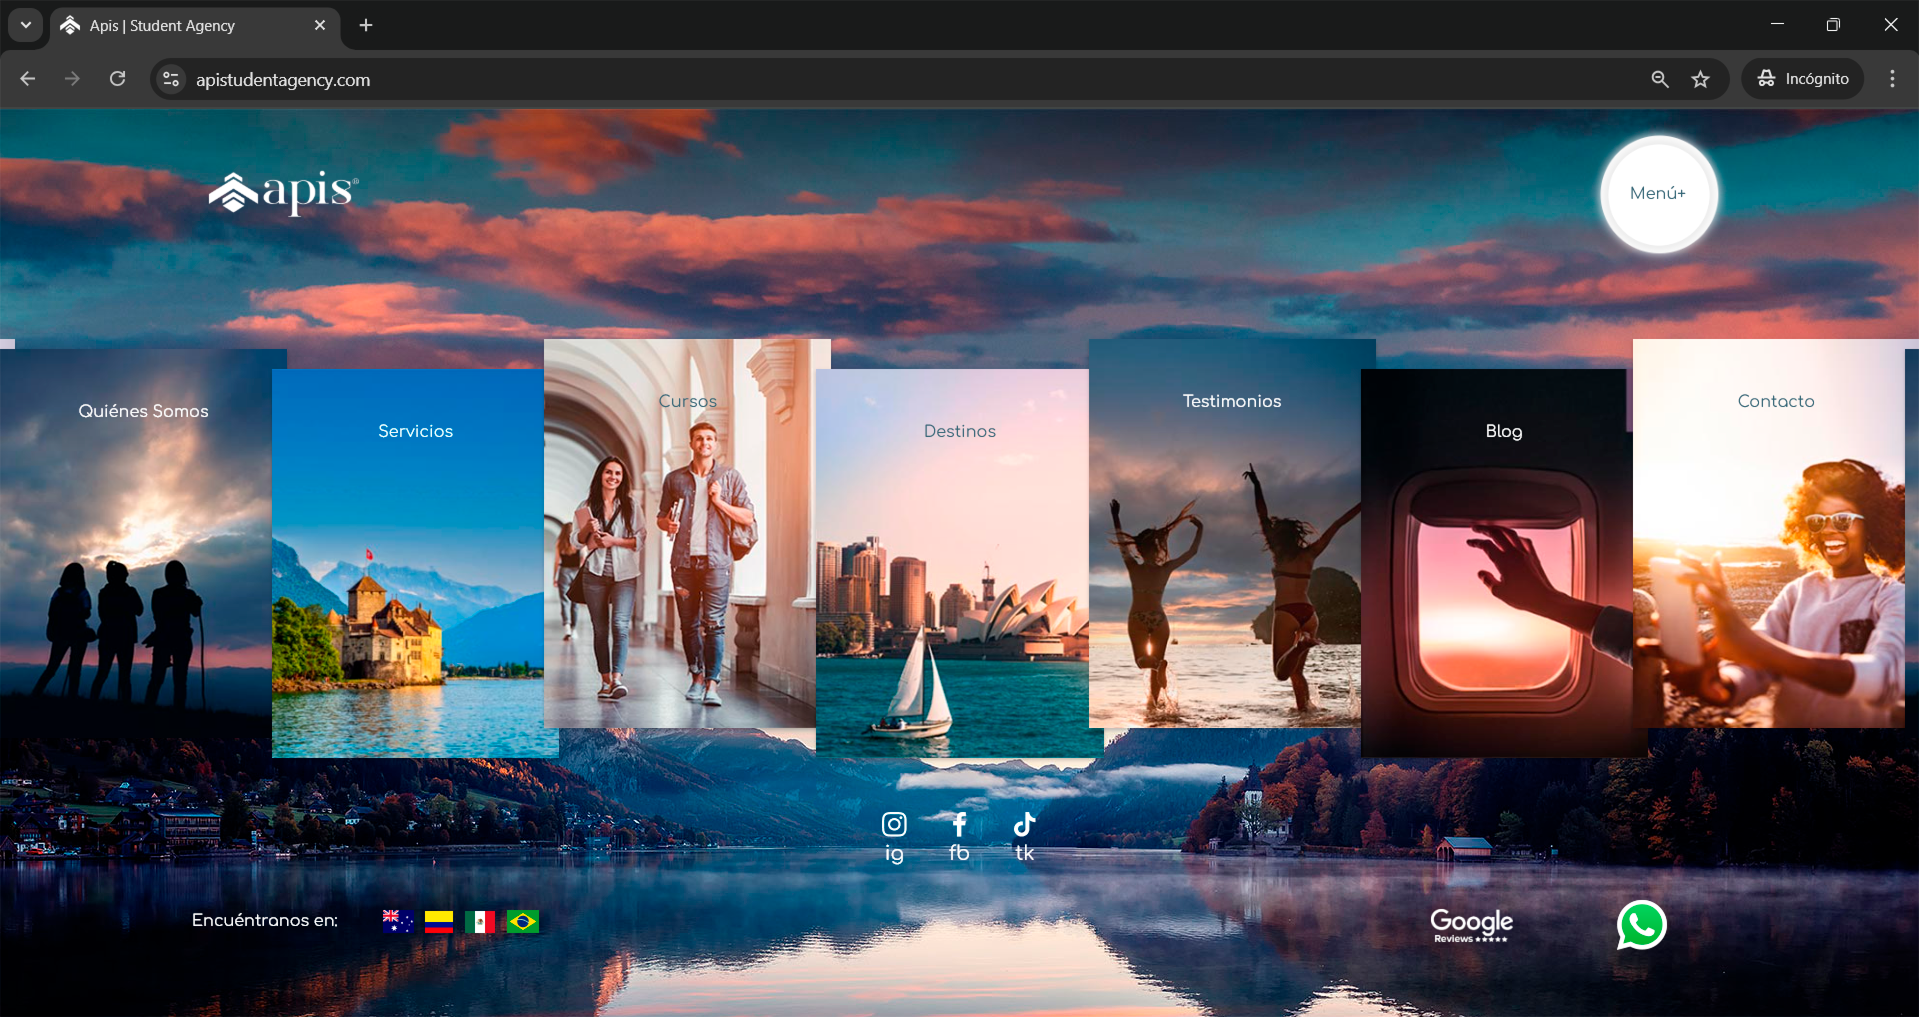1919x1020 pixels.
Task: Open the tab search dropdown arrow
Action: pyautogui.click(x=26, y=25)
